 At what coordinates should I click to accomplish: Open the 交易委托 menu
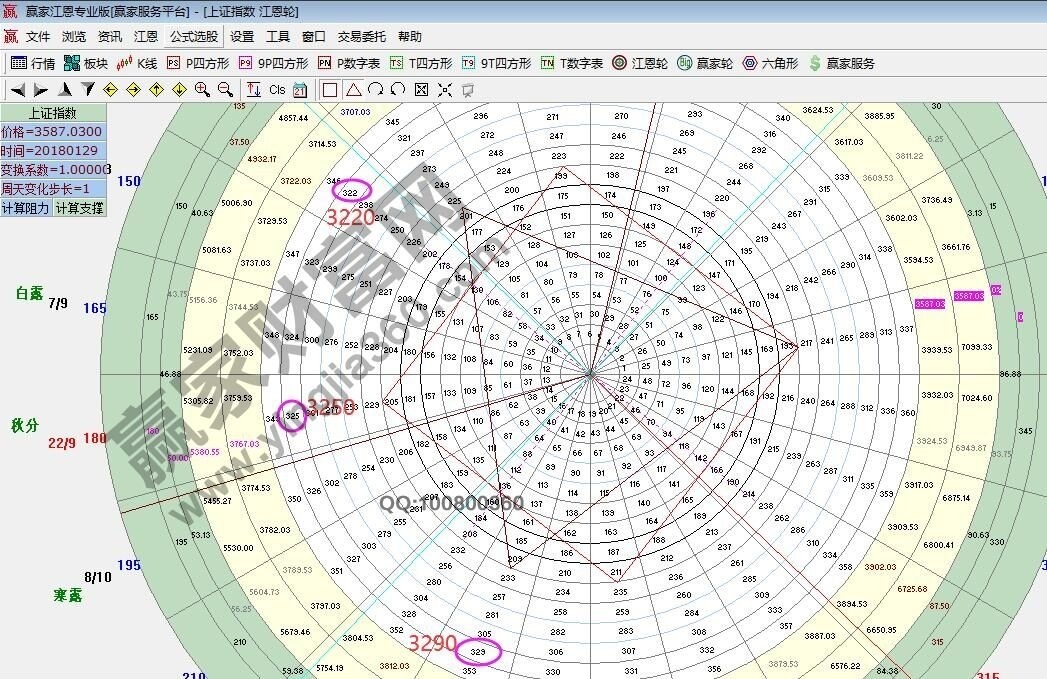coord(361,37)
